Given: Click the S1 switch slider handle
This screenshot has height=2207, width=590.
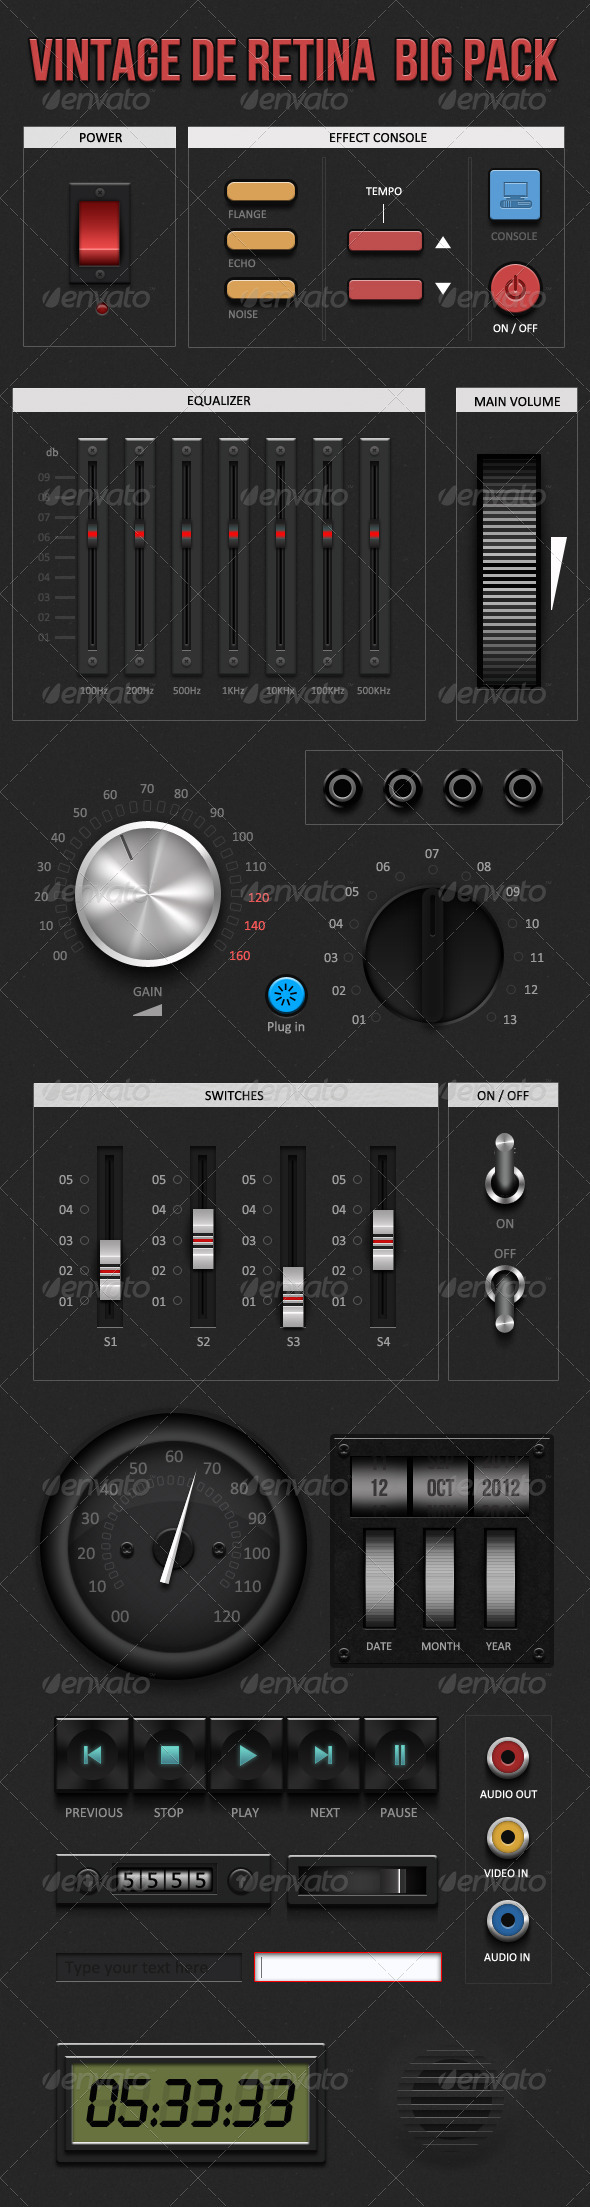Looking at the screenshot, I should pyautogui.click(x=110, y=1270).
